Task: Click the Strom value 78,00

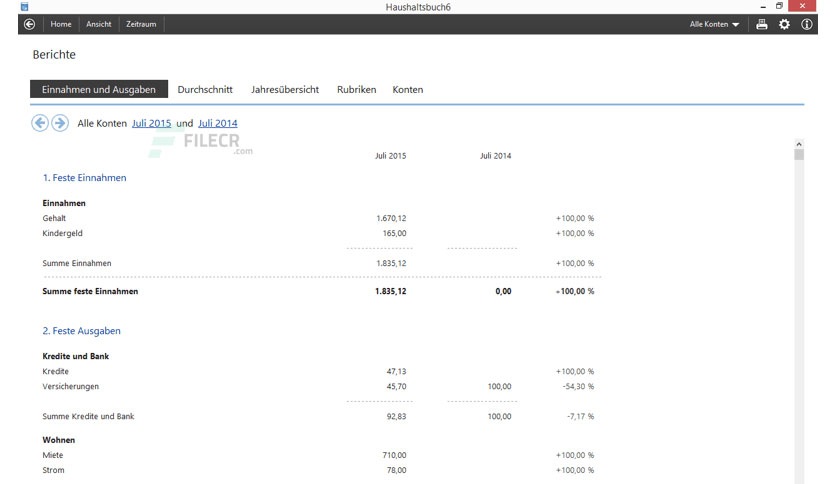Action: 396,470
